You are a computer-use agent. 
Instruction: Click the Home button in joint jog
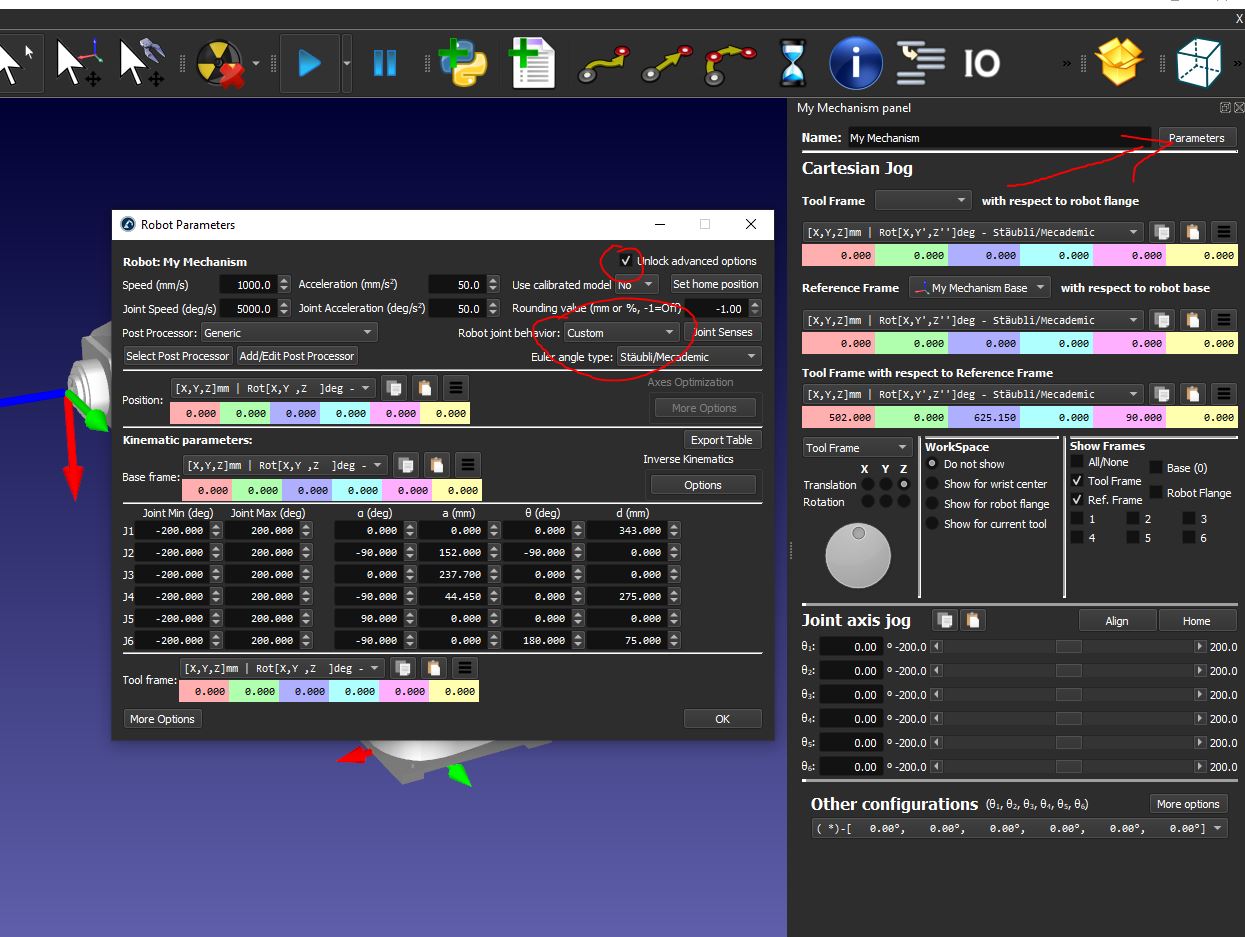(x=1196, y=621)
